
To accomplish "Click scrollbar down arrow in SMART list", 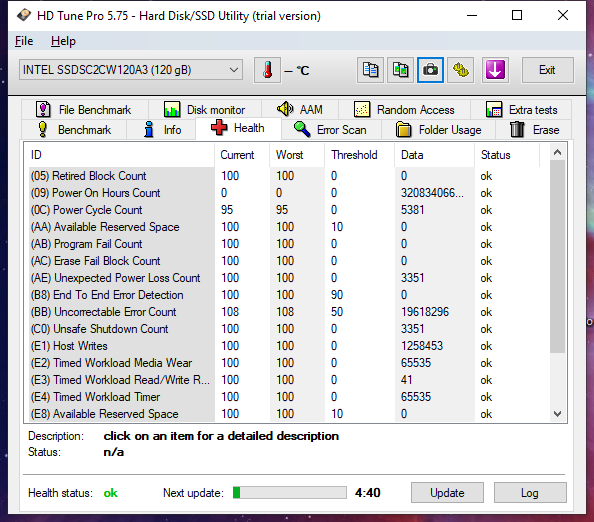I will point(557,414).
